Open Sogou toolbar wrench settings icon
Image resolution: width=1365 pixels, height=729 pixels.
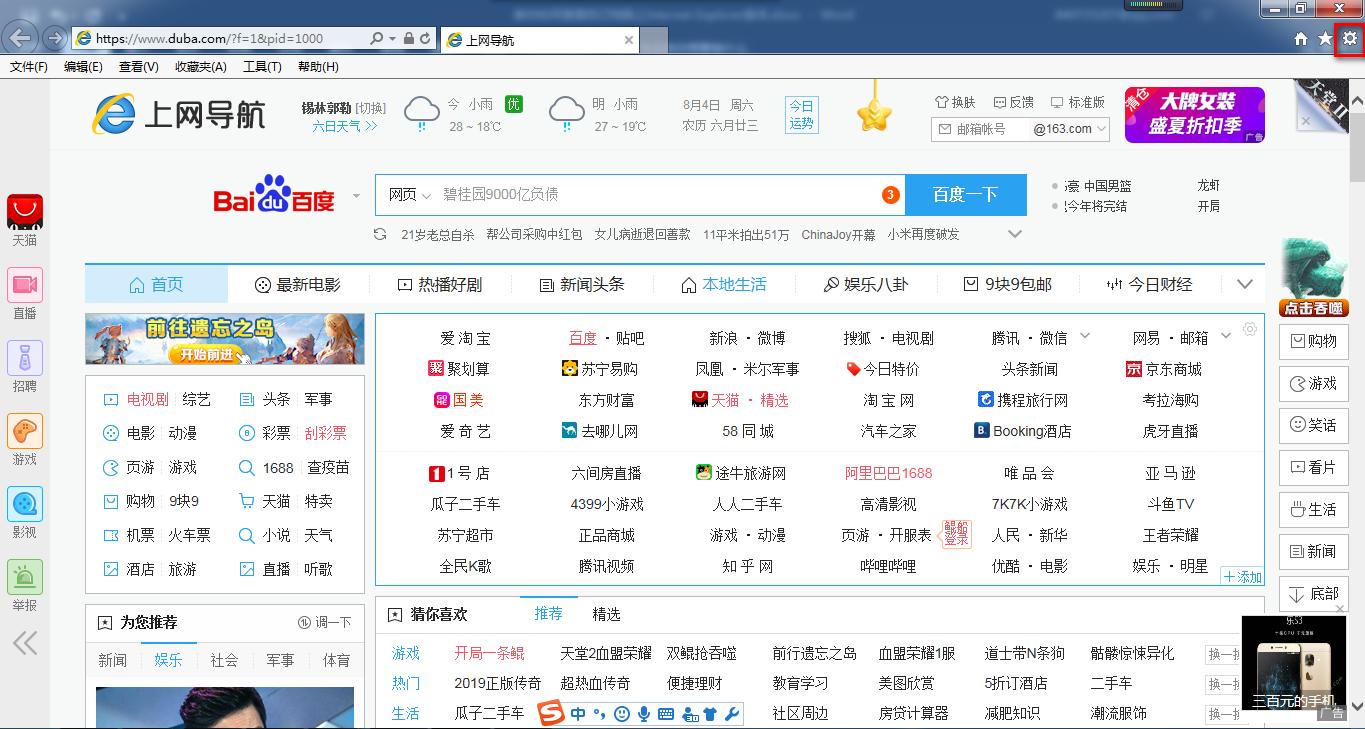point(731,714)
